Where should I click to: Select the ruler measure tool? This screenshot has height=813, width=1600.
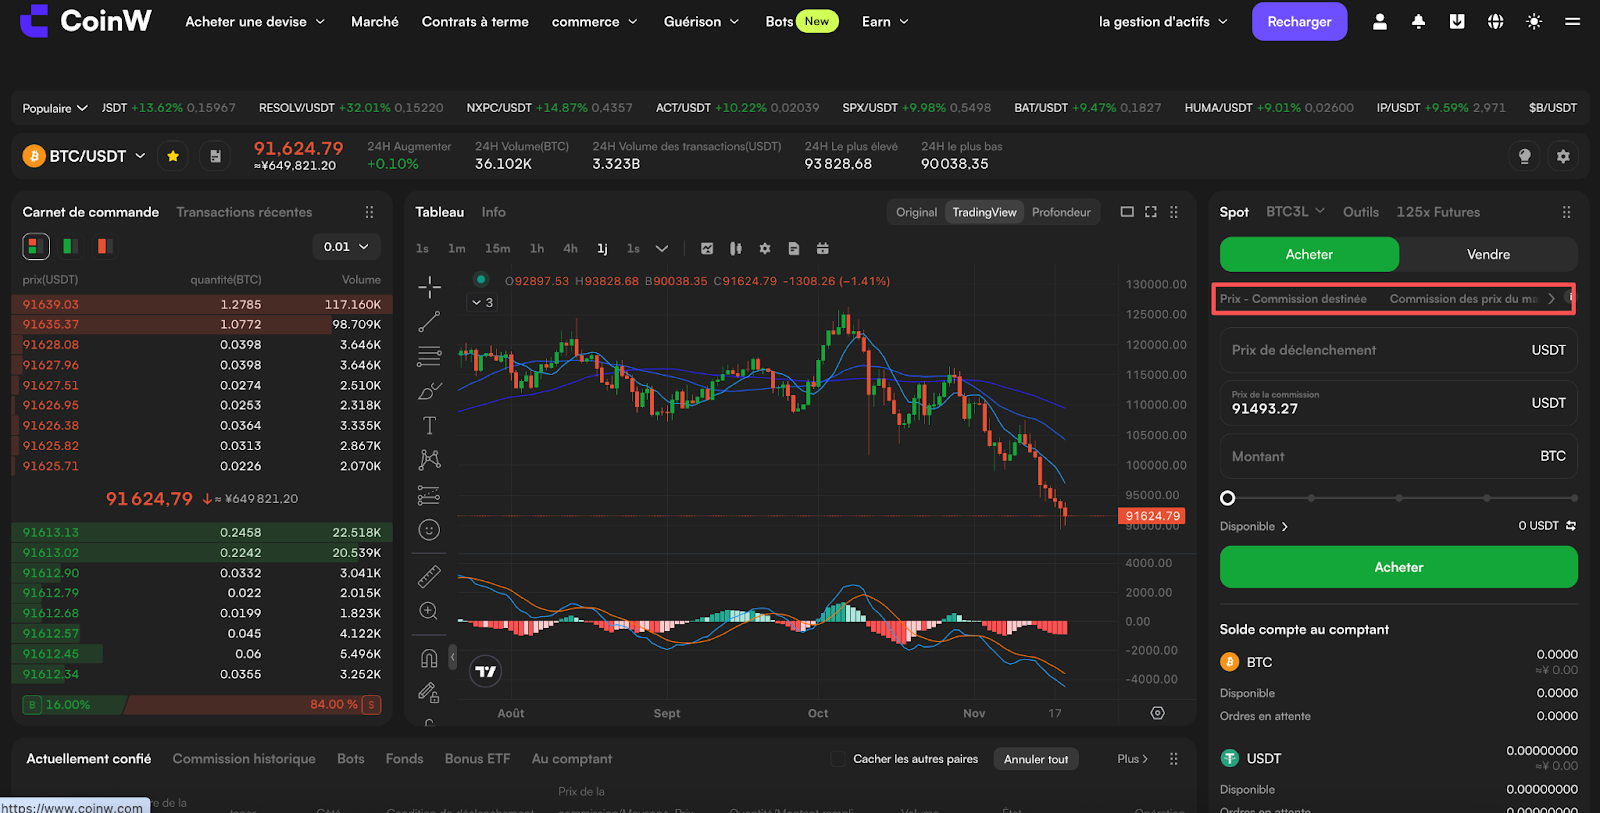pyautogui.click(x=429, y=576)
